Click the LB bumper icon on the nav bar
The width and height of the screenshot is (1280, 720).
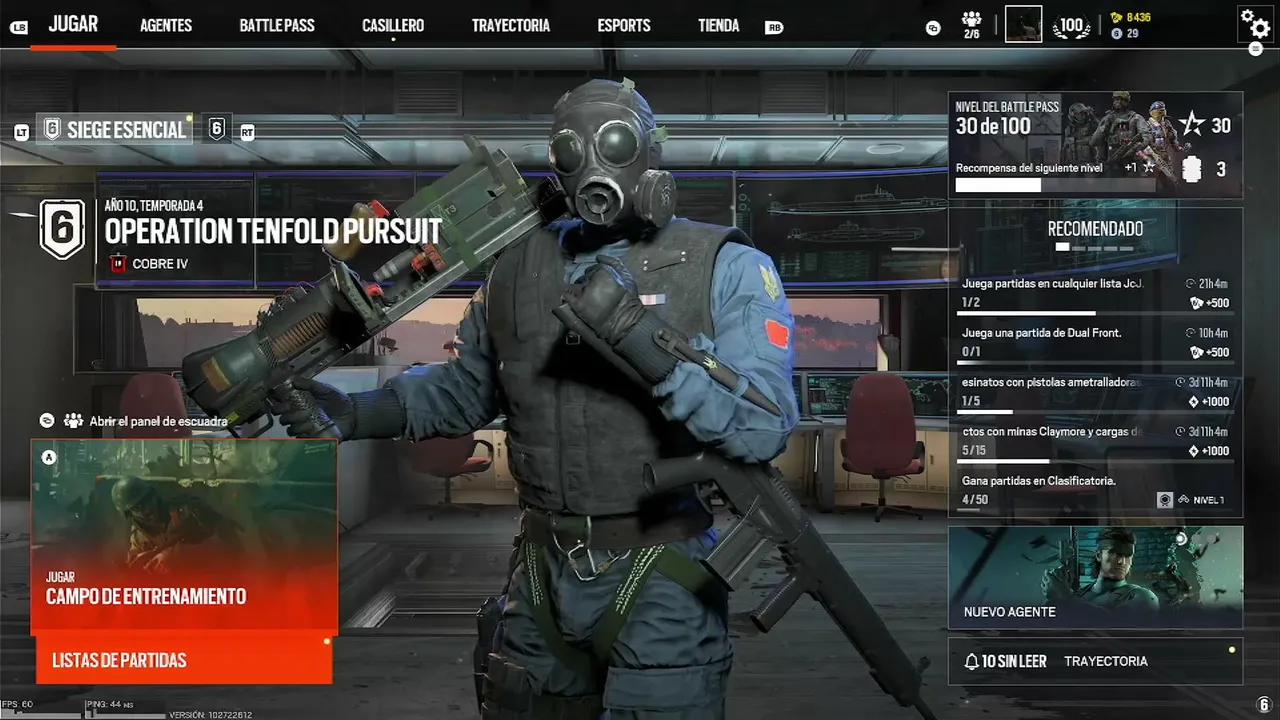(x=19, y=28)
